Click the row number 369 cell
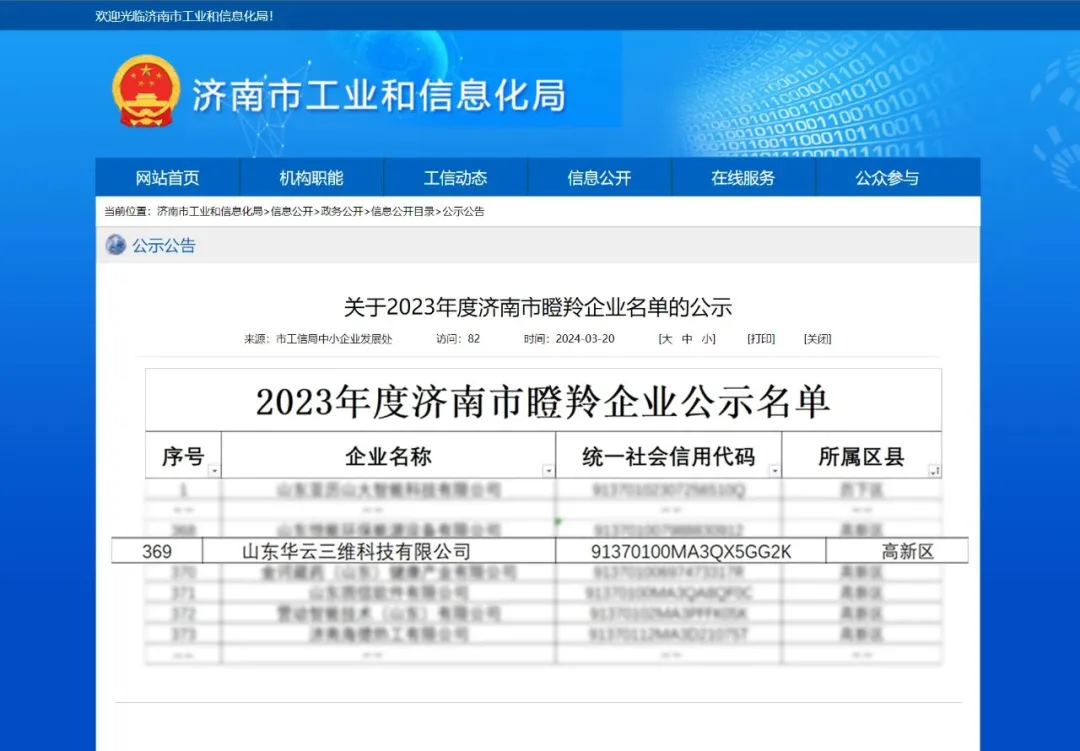1080x751 pixels. (157, 552)
